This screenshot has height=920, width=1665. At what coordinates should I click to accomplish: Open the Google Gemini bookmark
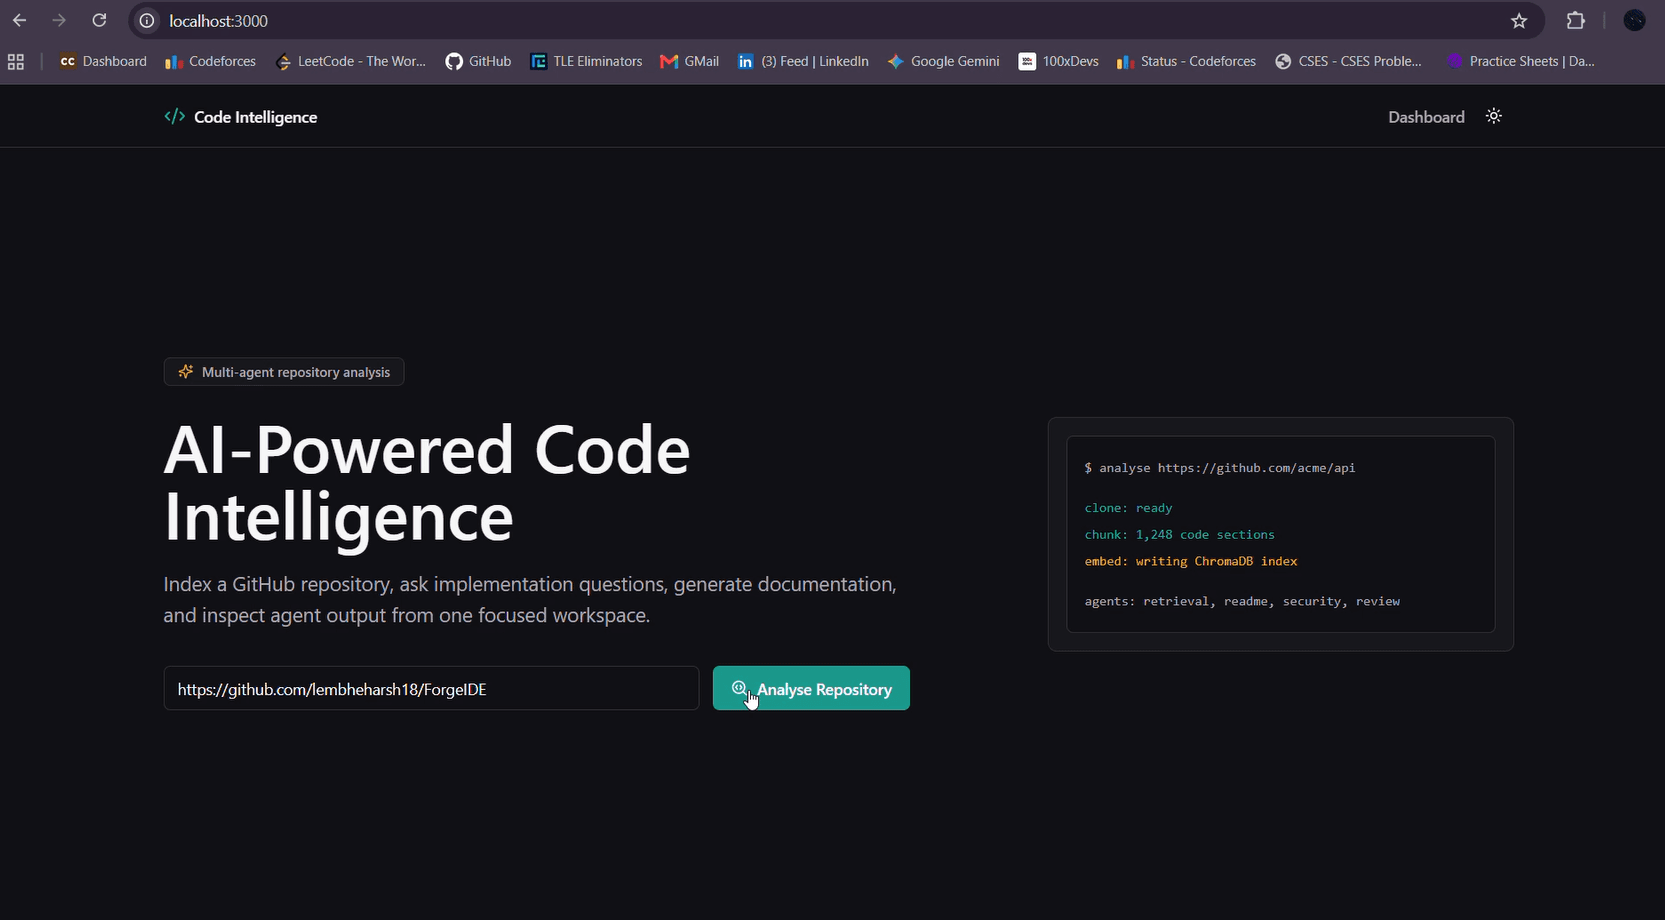(943, 61)
